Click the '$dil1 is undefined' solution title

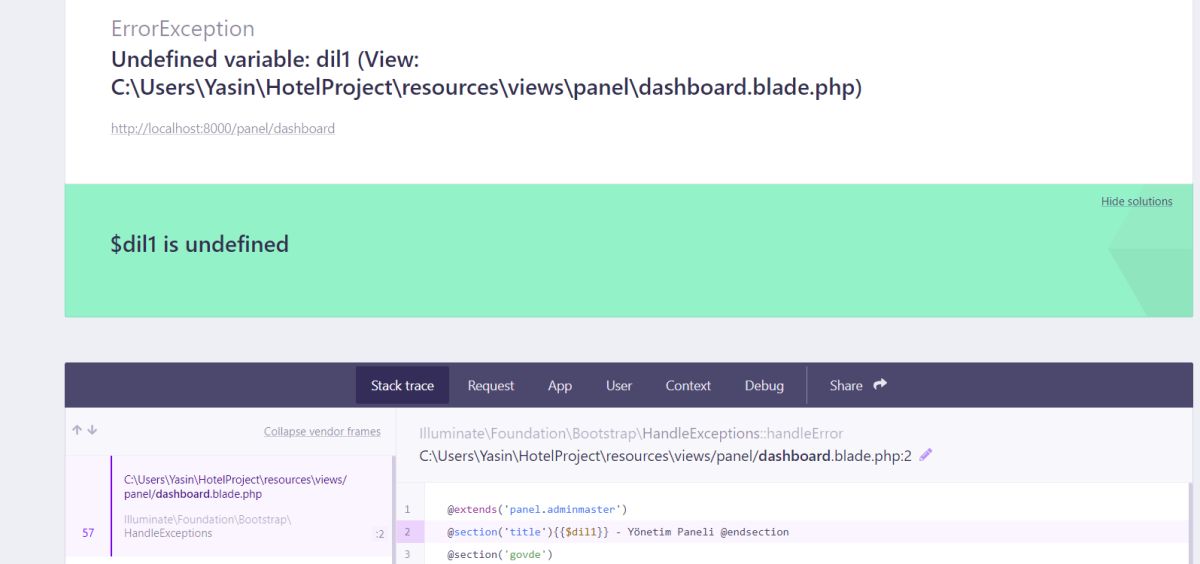coord(199,244)
